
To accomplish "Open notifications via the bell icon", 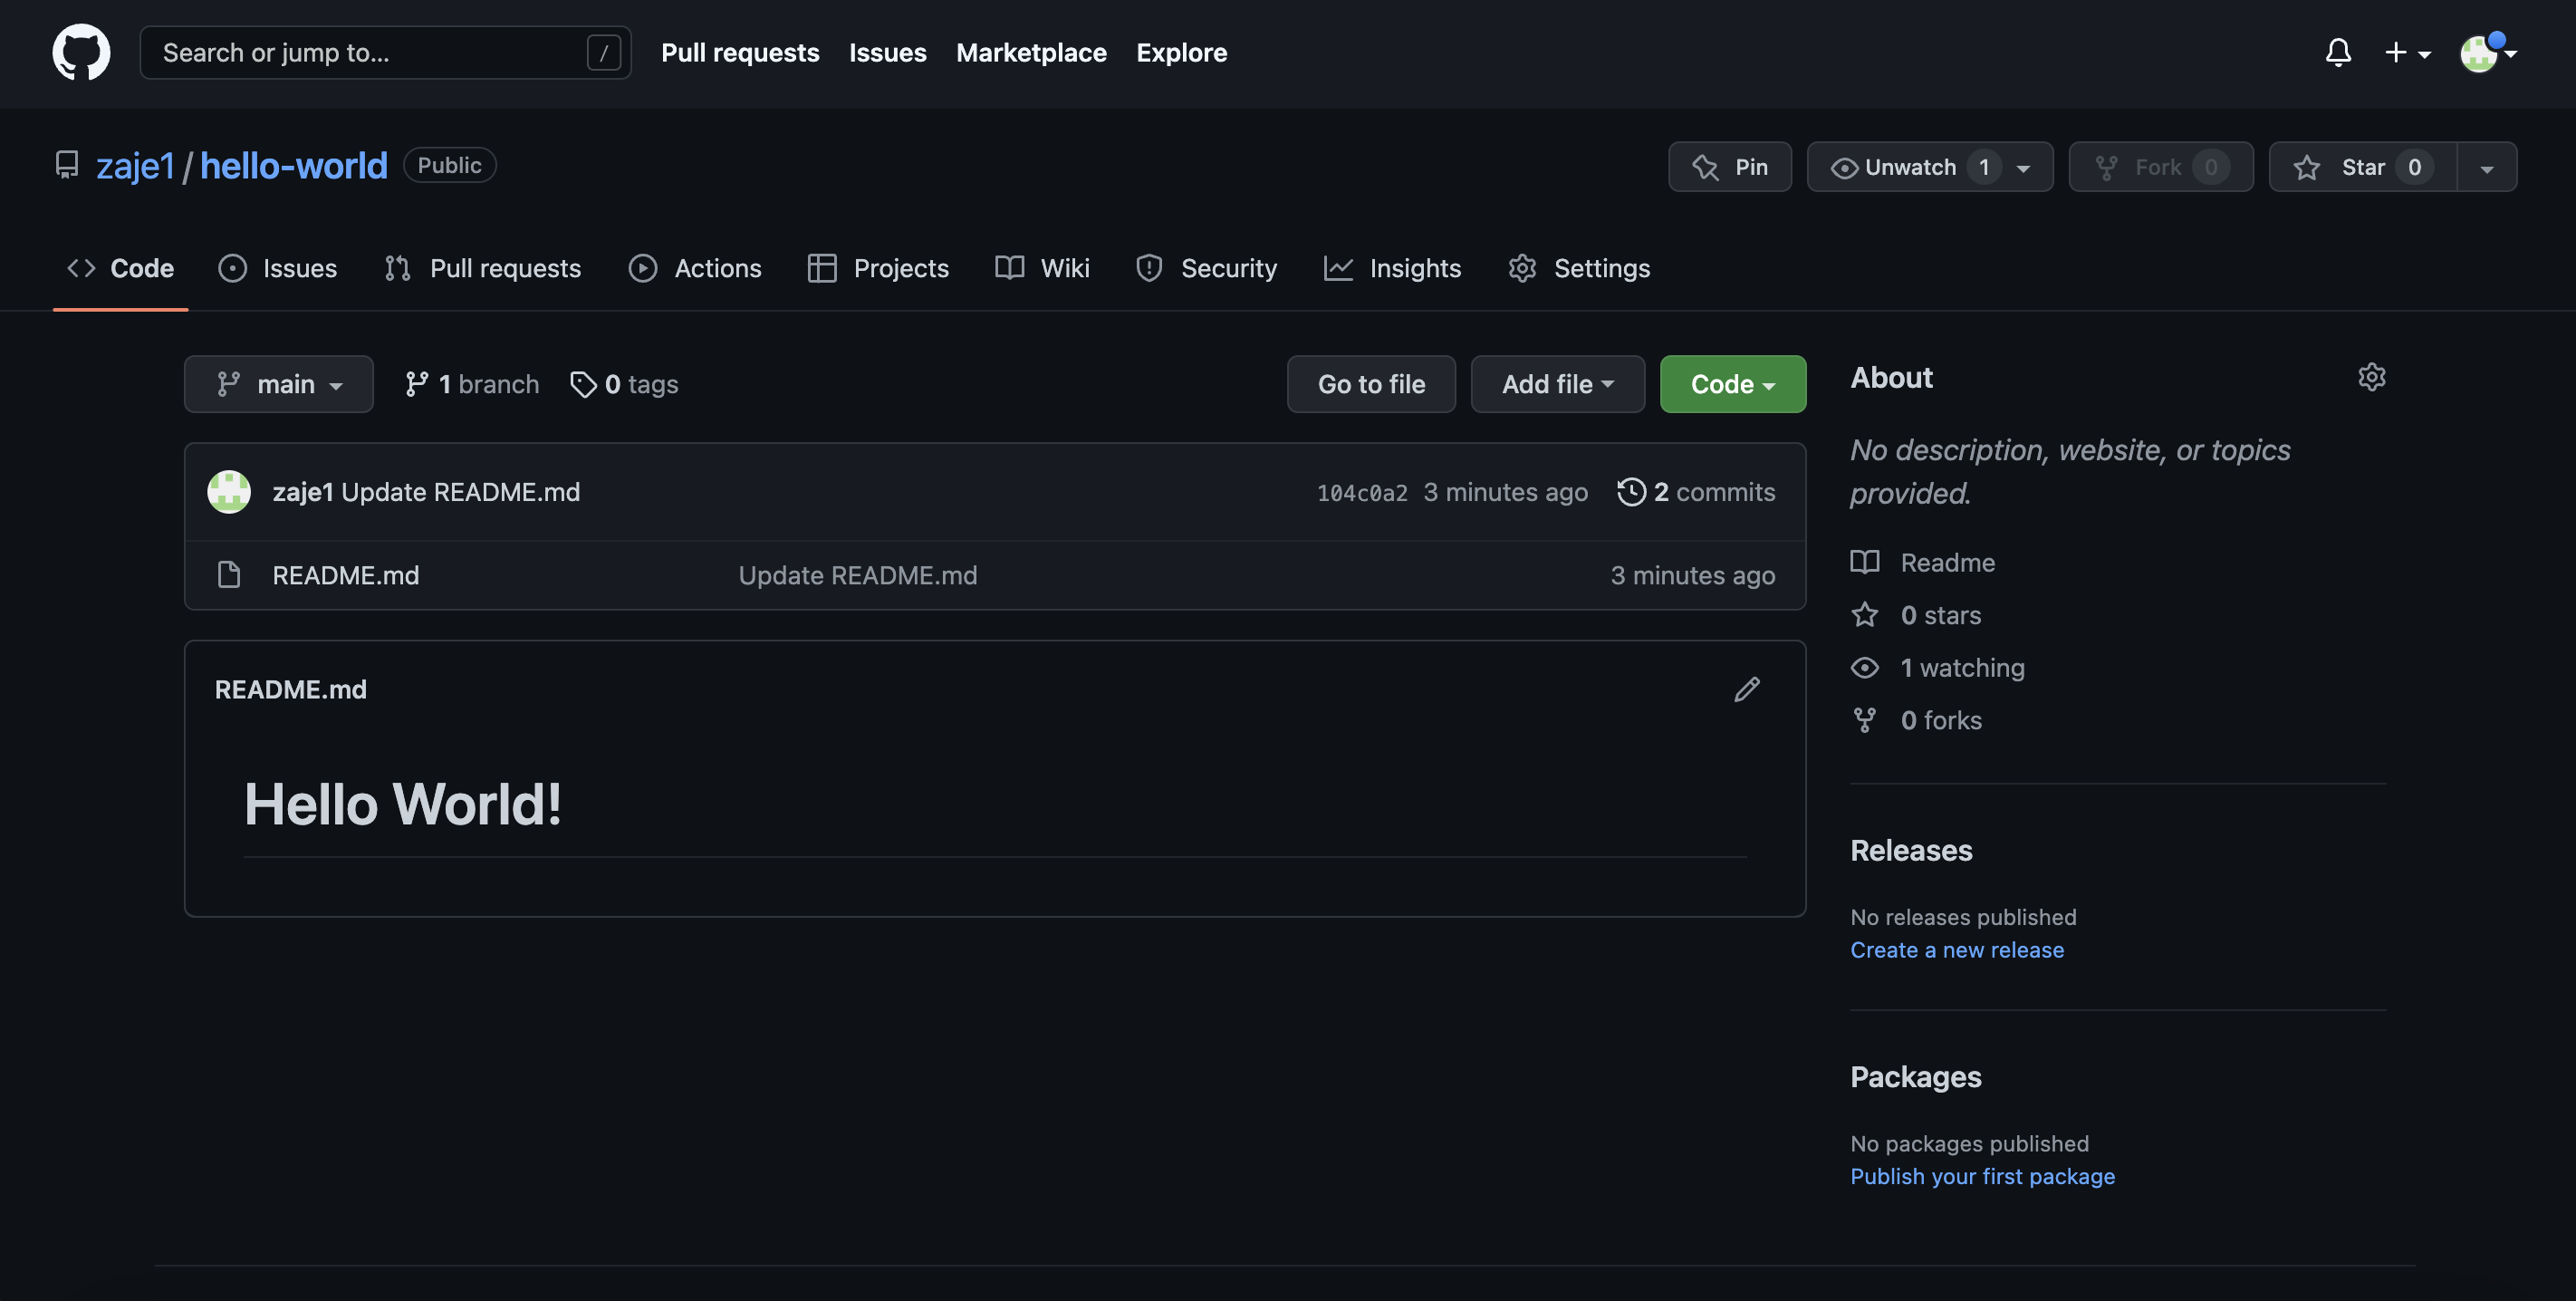I will tap(2337, 52).
